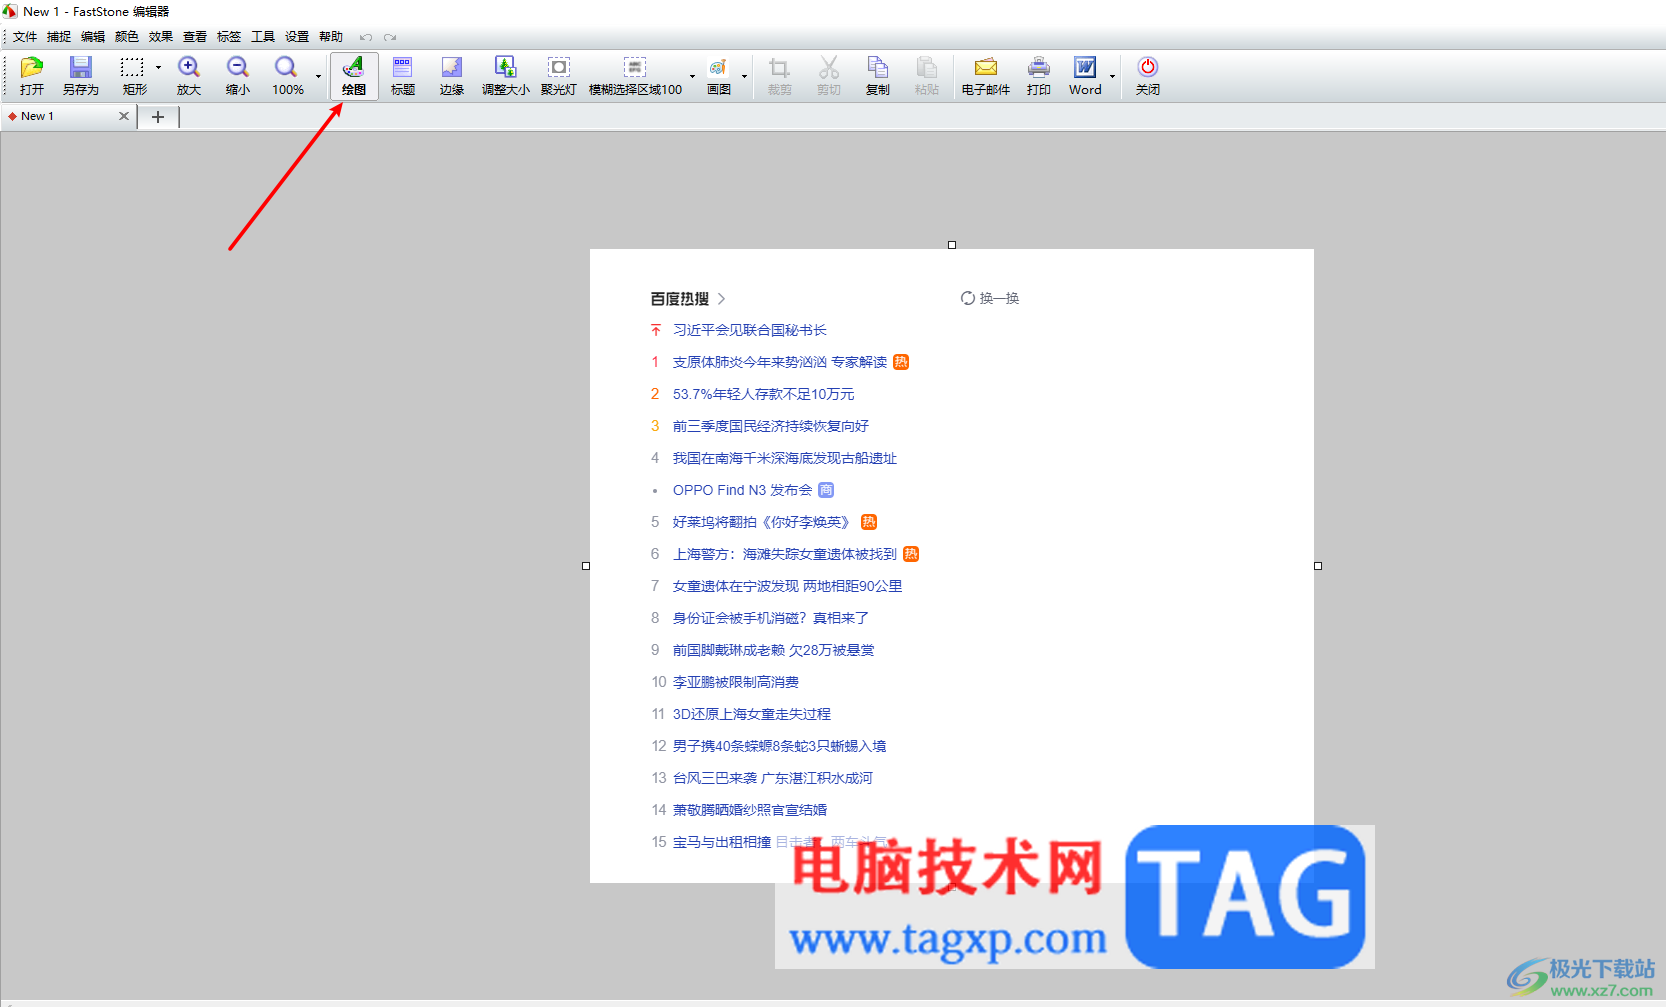Click the undo arrow in menu bar
Viewport: 1666px width, 1007px height.
point(366,38)
